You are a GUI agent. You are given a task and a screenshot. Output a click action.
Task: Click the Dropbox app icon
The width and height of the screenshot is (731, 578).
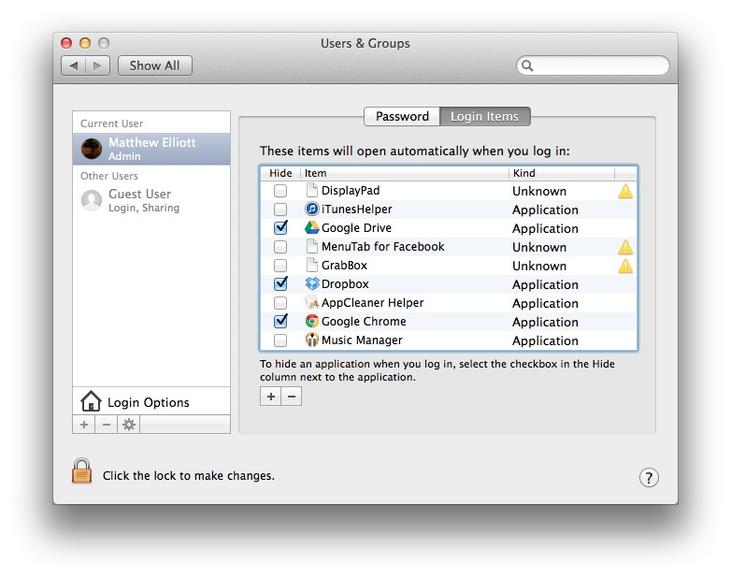pyautogui.click(x=311, y=283)
